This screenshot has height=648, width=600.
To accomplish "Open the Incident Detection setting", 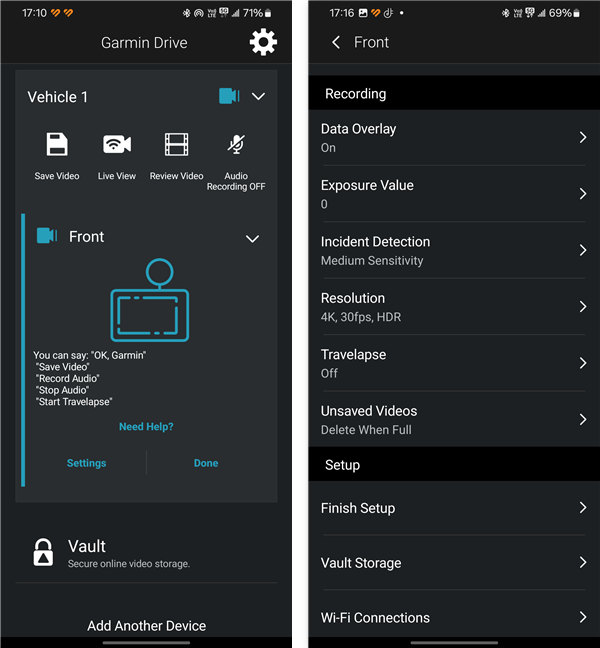I will pos(454,250).
